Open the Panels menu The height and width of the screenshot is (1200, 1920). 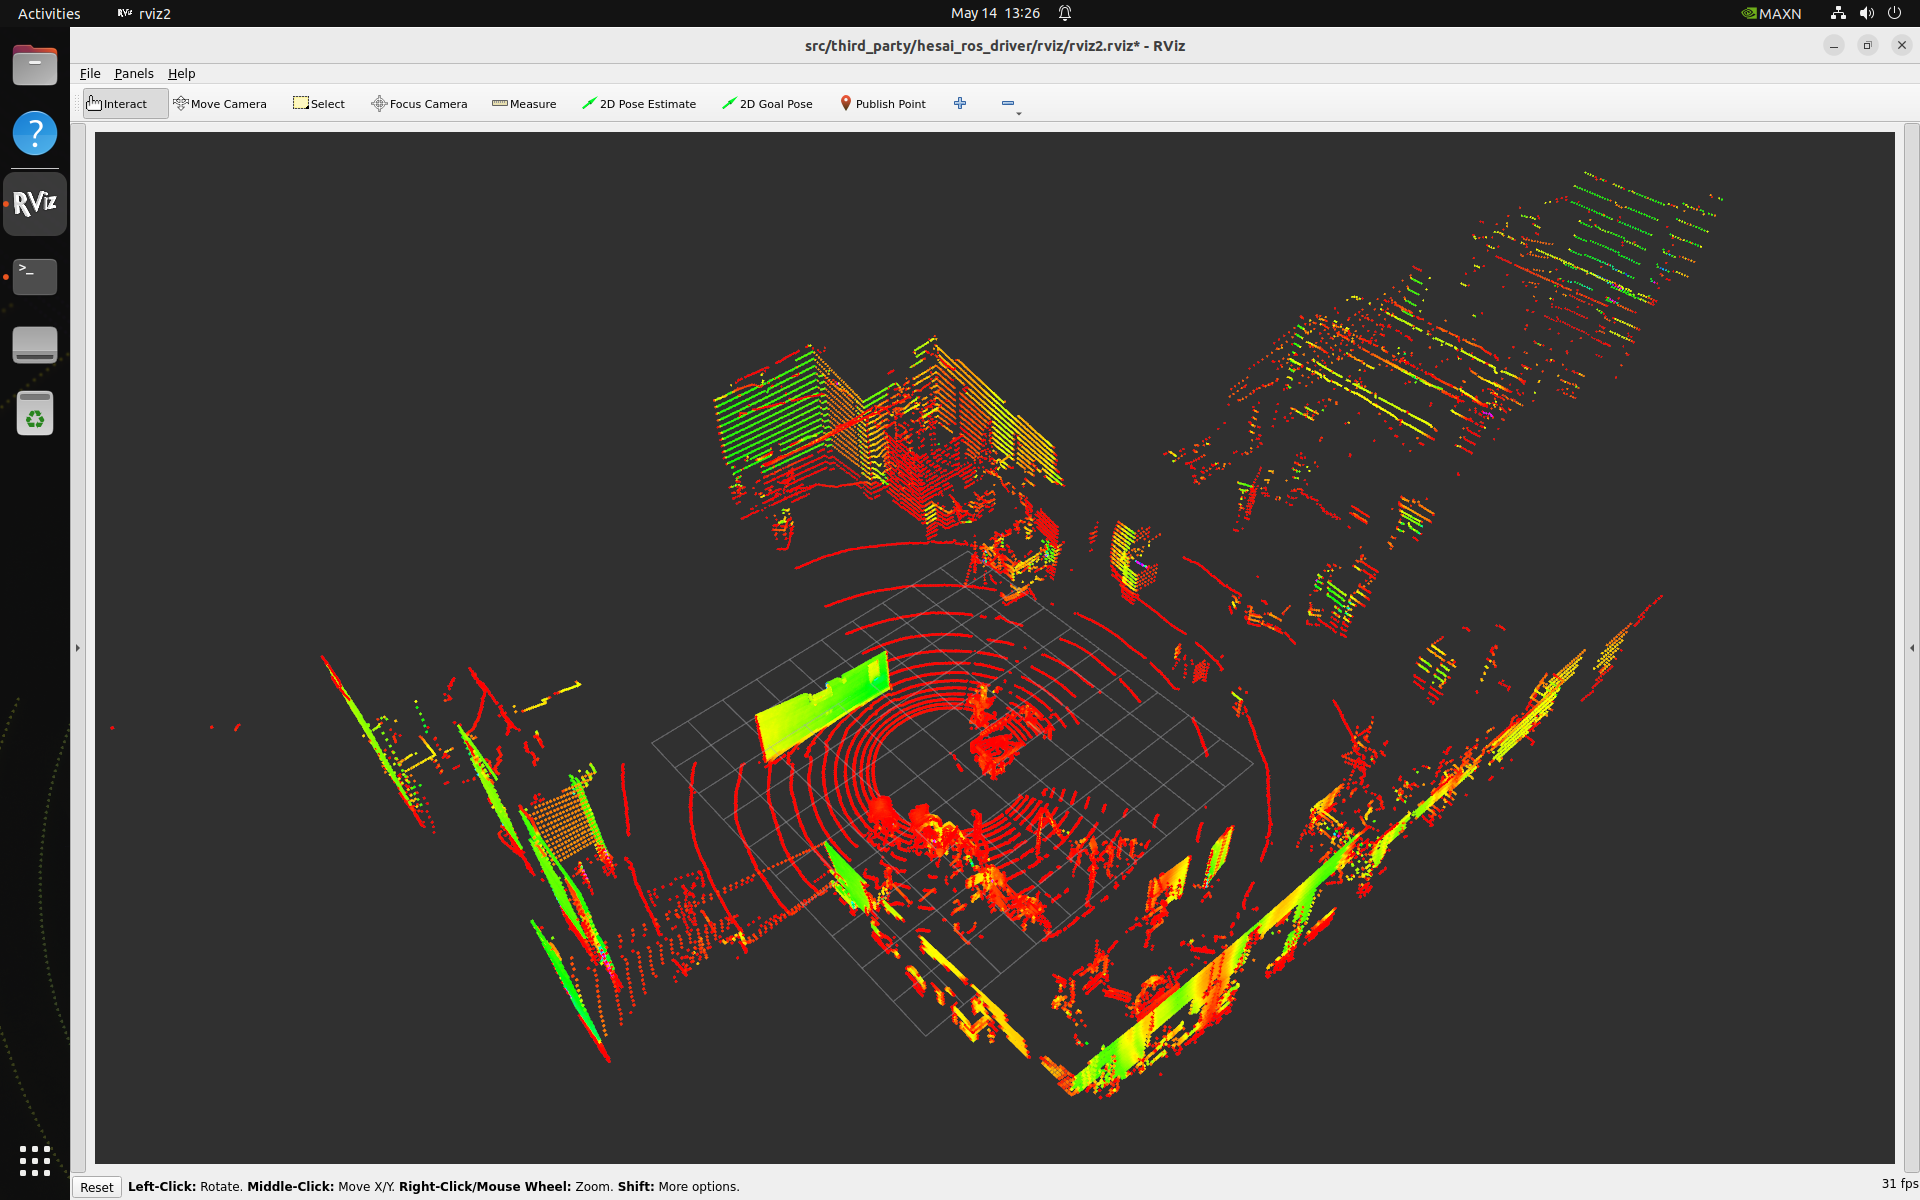(134, 74)
